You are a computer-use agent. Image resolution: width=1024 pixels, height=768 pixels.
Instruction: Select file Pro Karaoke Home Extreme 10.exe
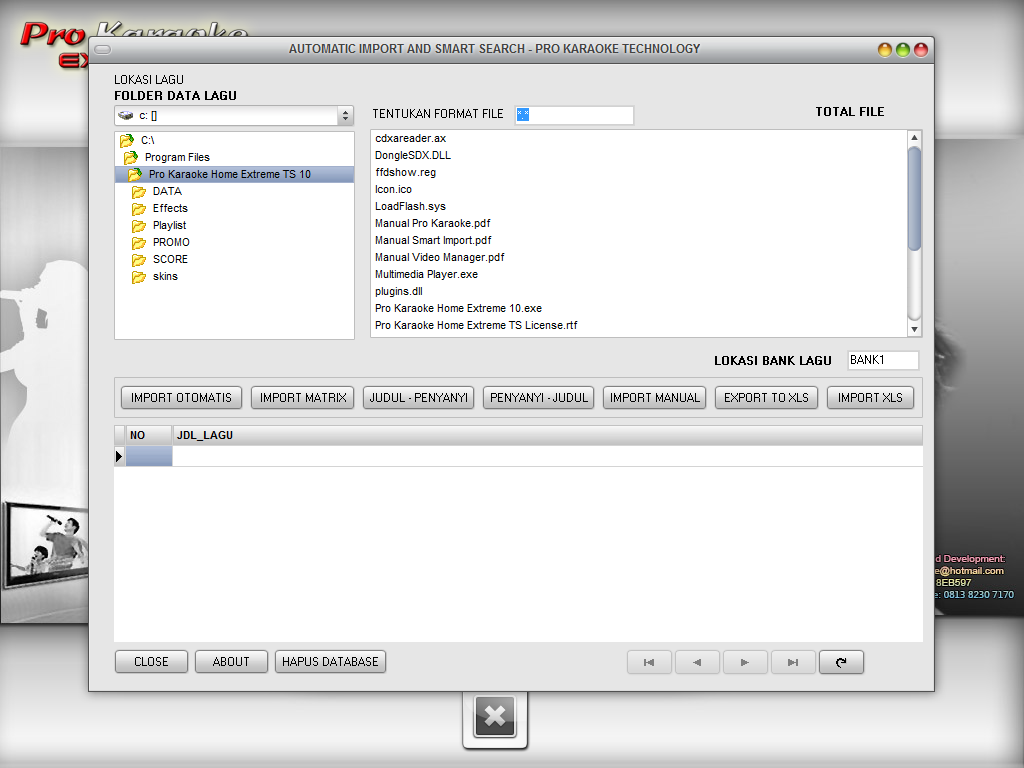click(x=458, y=308)
